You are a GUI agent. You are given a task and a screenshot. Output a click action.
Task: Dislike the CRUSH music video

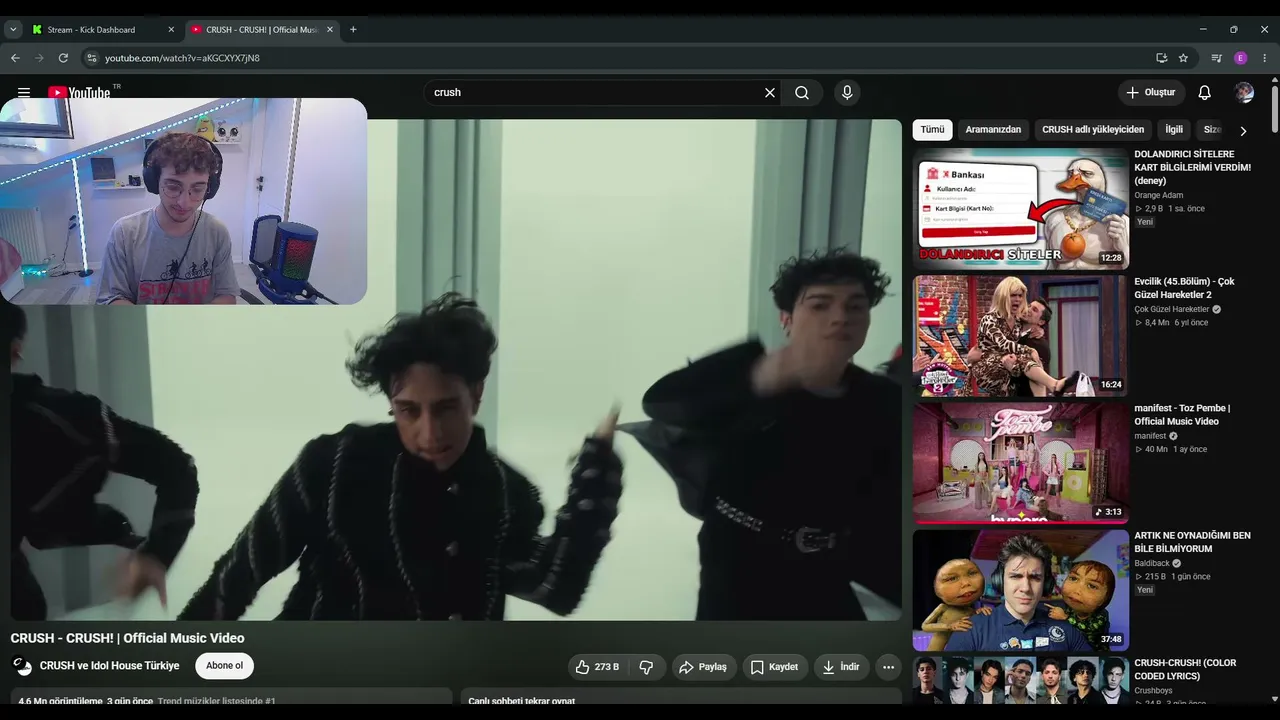click(646, 667)
